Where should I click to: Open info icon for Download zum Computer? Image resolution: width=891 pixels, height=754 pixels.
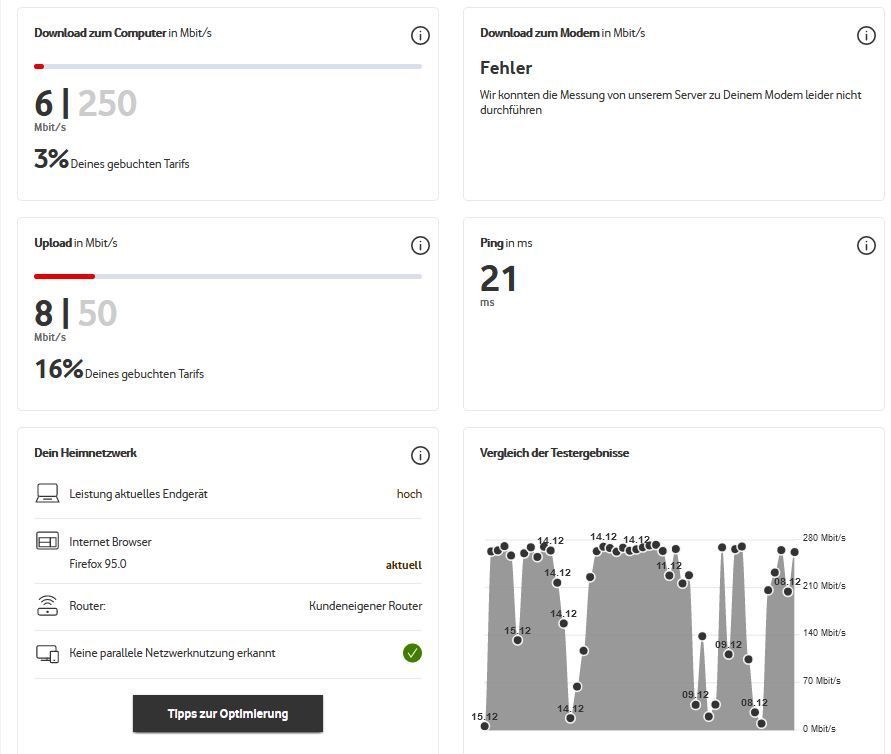[x=420, y=36]
